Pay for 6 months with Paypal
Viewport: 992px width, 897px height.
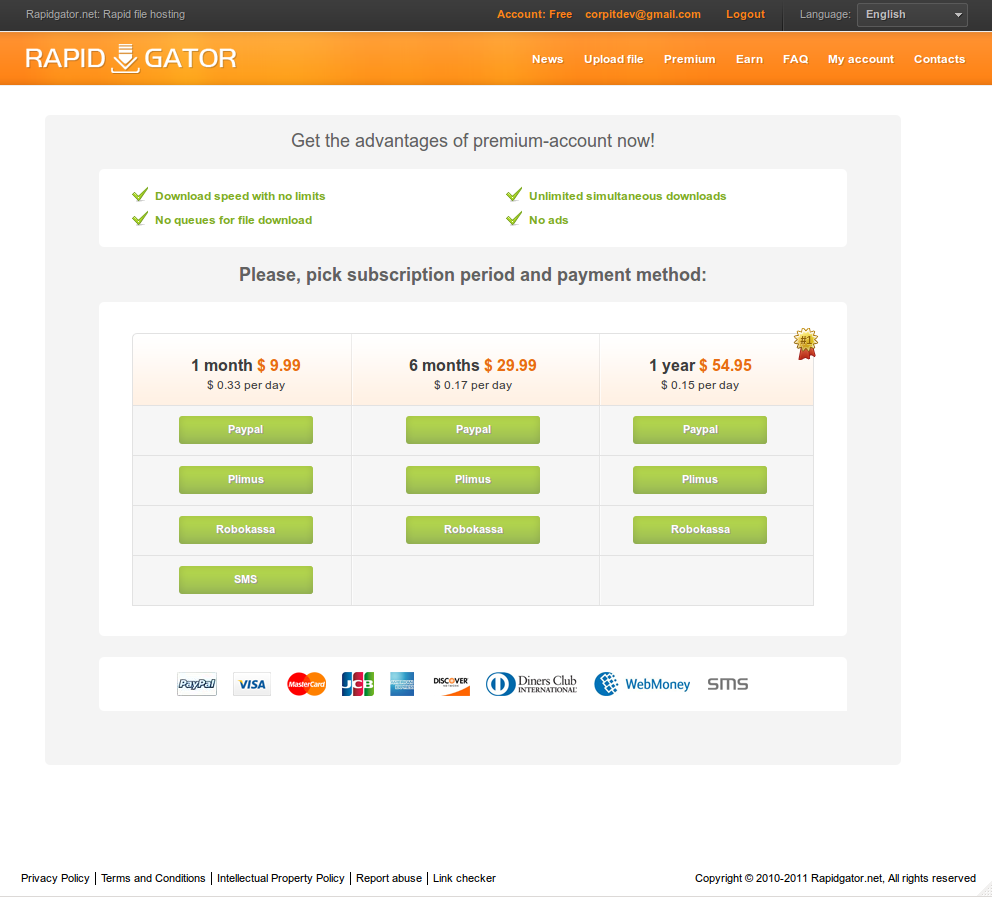click(x=473, y=430)
